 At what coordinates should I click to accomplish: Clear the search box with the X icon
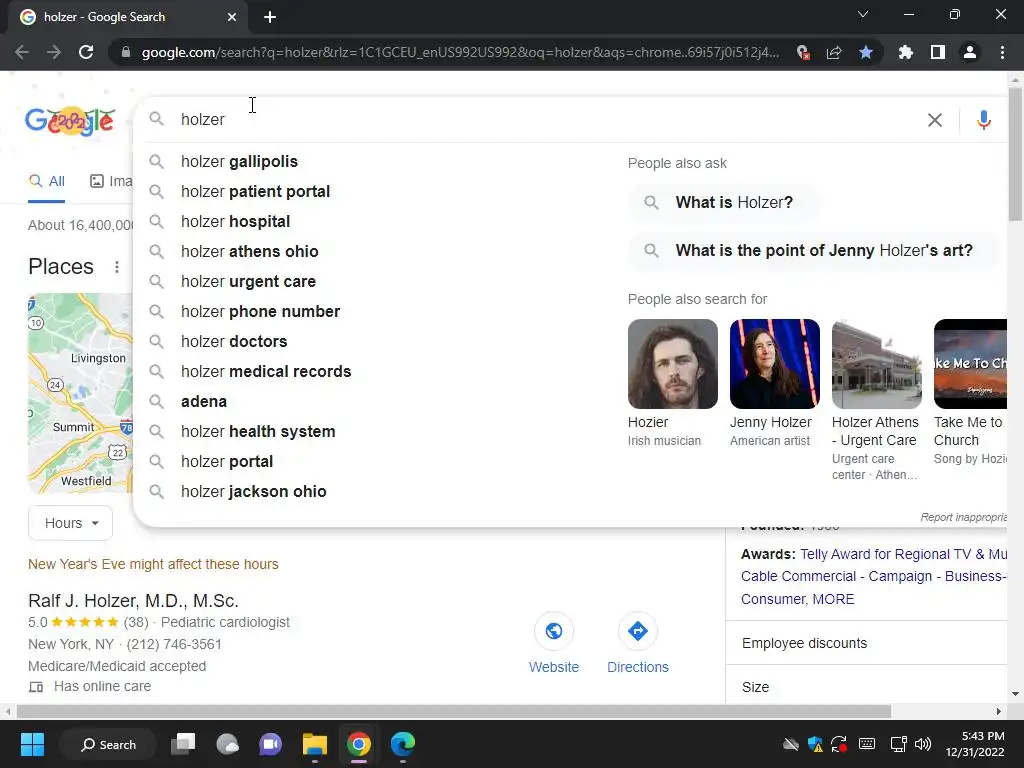coord(935,120)
